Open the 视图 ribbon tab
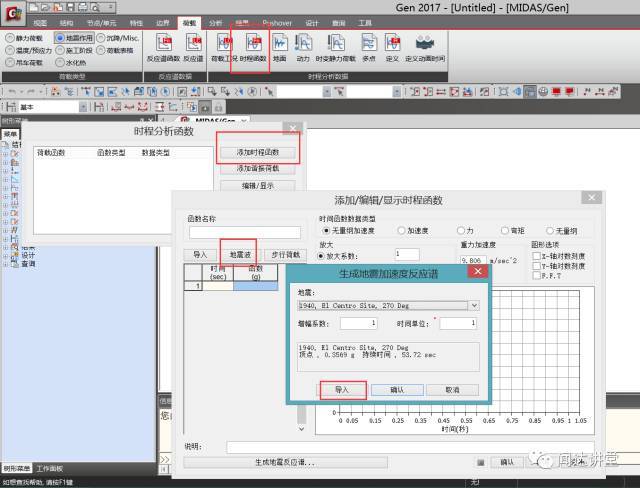 40,23
